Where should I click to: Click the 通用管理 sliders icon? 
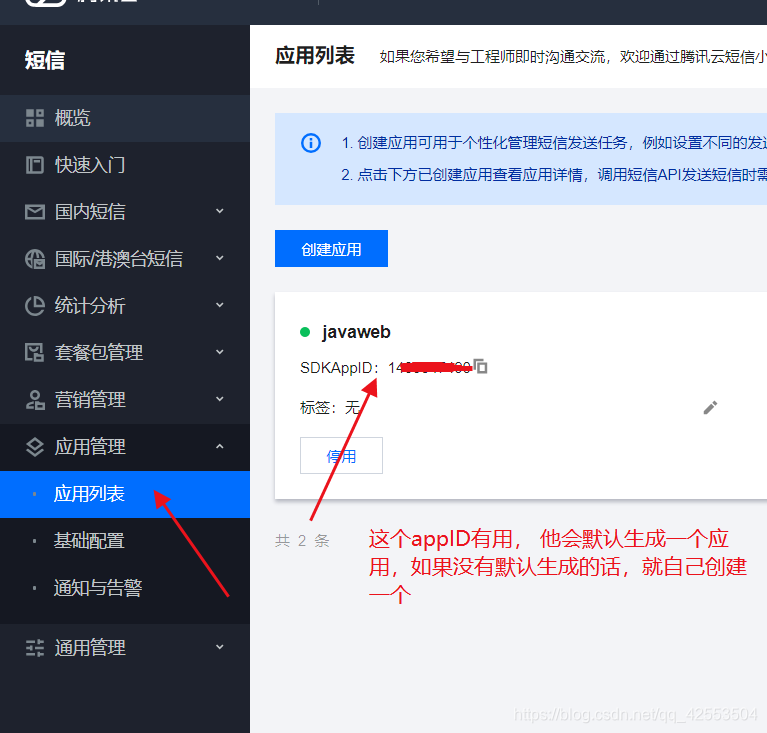click(35, 648)
